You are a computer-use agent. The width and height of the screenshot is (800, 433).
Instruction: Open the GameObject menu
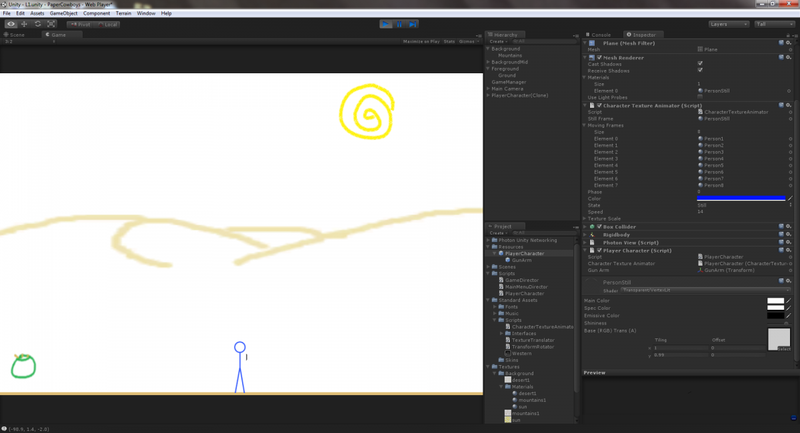(x=64, y=13)
